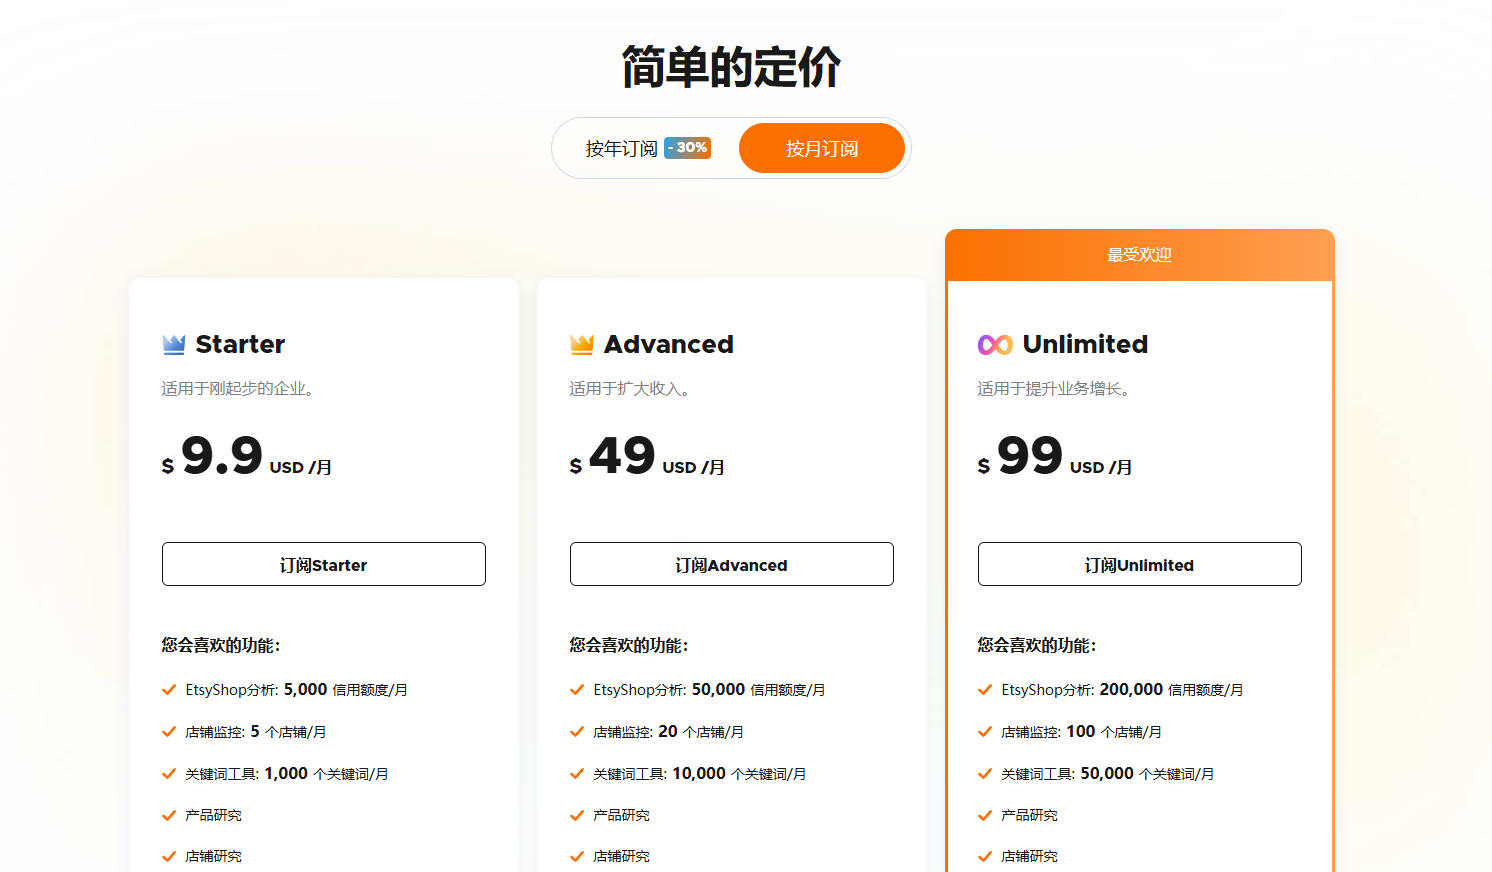Click the -30% discount badge

(x=688, y=148)
